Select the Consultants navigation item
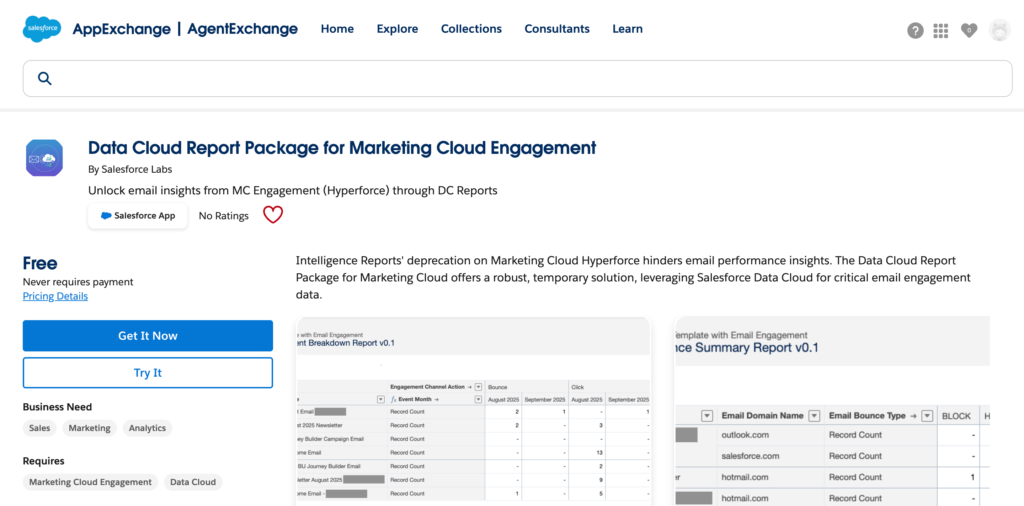This screenshot has width=1024, height=506. pos(556,29)
